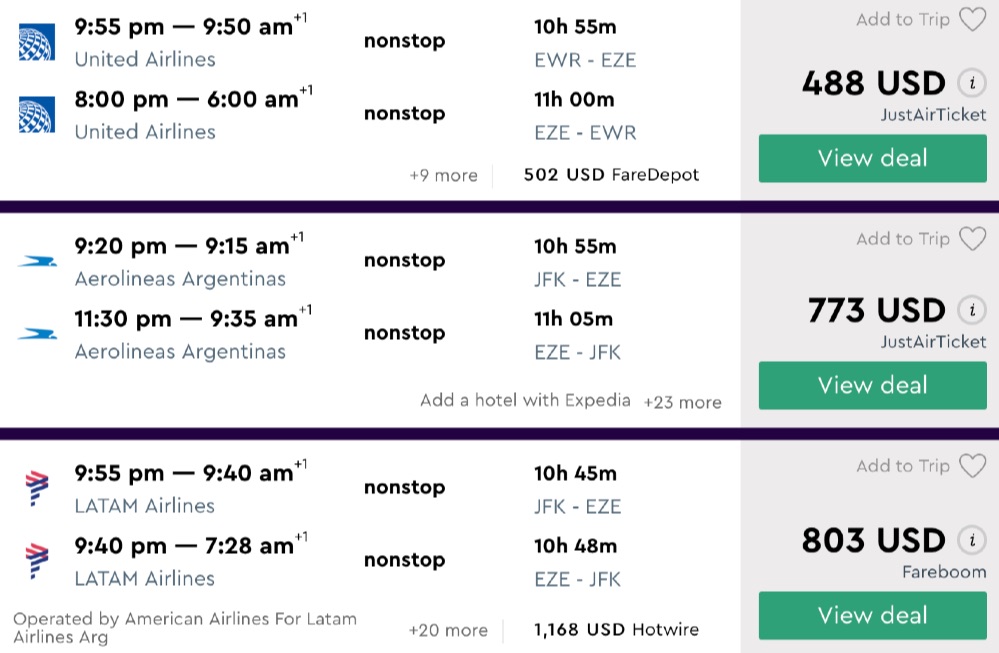View deal for 488 USD JustAirTicket fare
The height and width of the screenshot is (653, 999).
pos(872,158)
